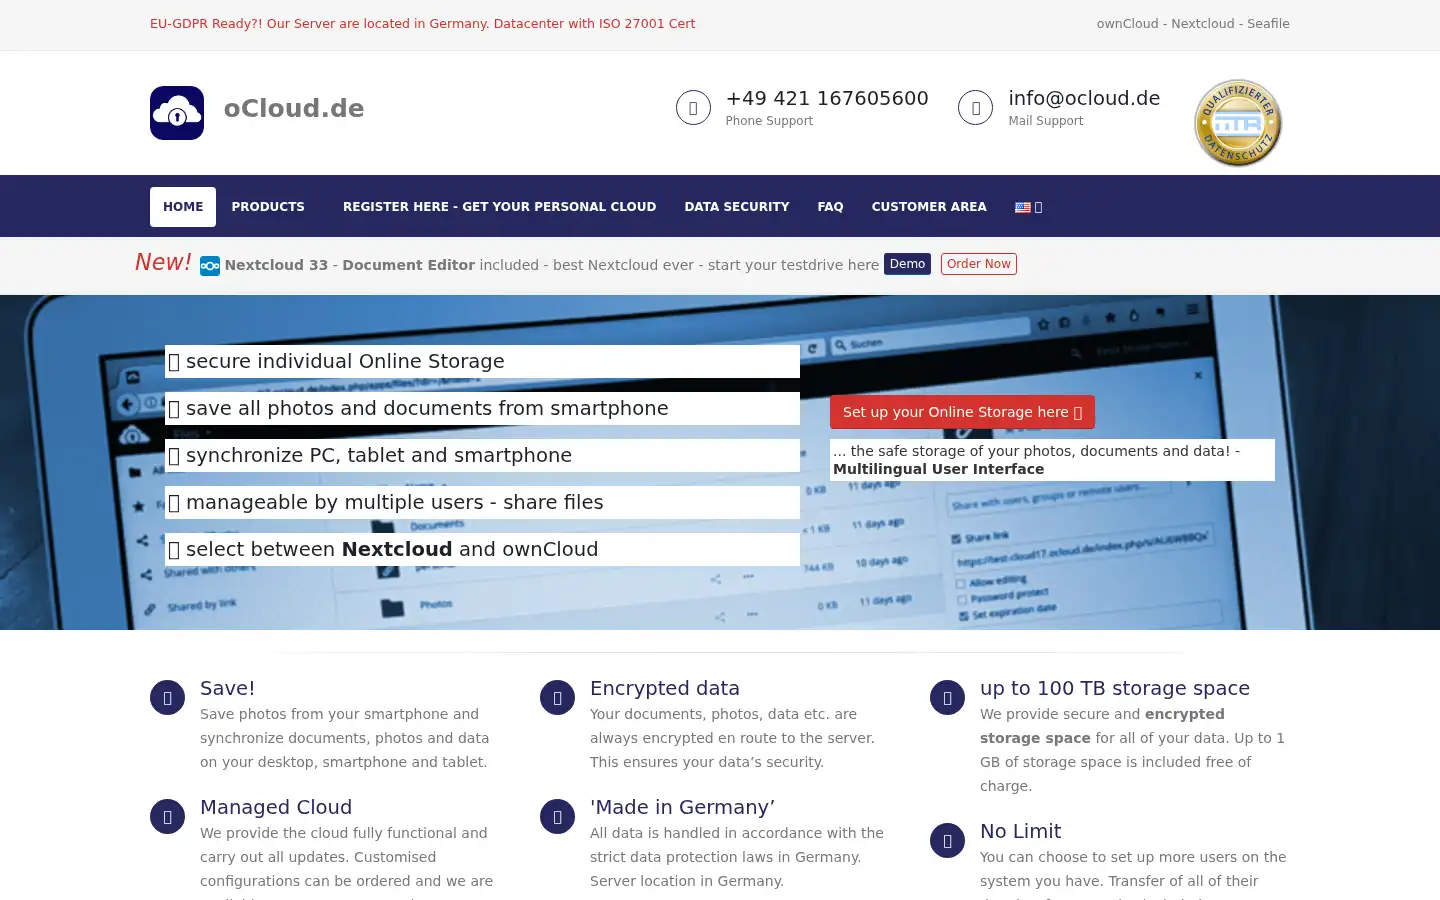
Task: Click the Encrypted data heading
Action: point(665,688)
